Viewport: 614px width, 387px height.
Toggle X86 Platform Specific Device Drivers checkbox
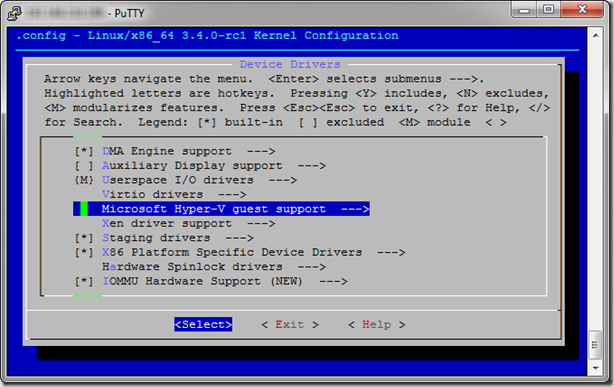tap(84, 252)
